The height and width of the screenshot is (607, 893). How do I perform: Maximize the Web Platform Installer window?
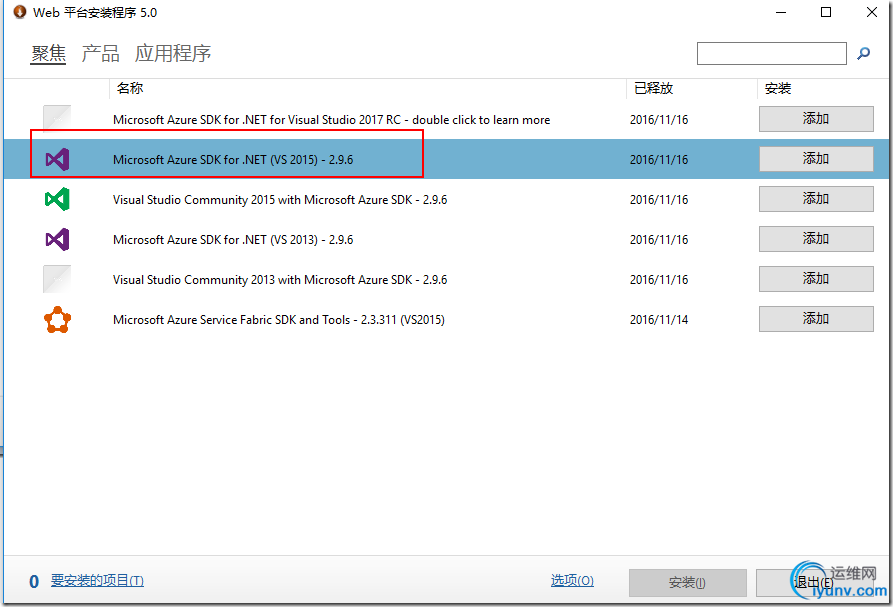point(826,12)
